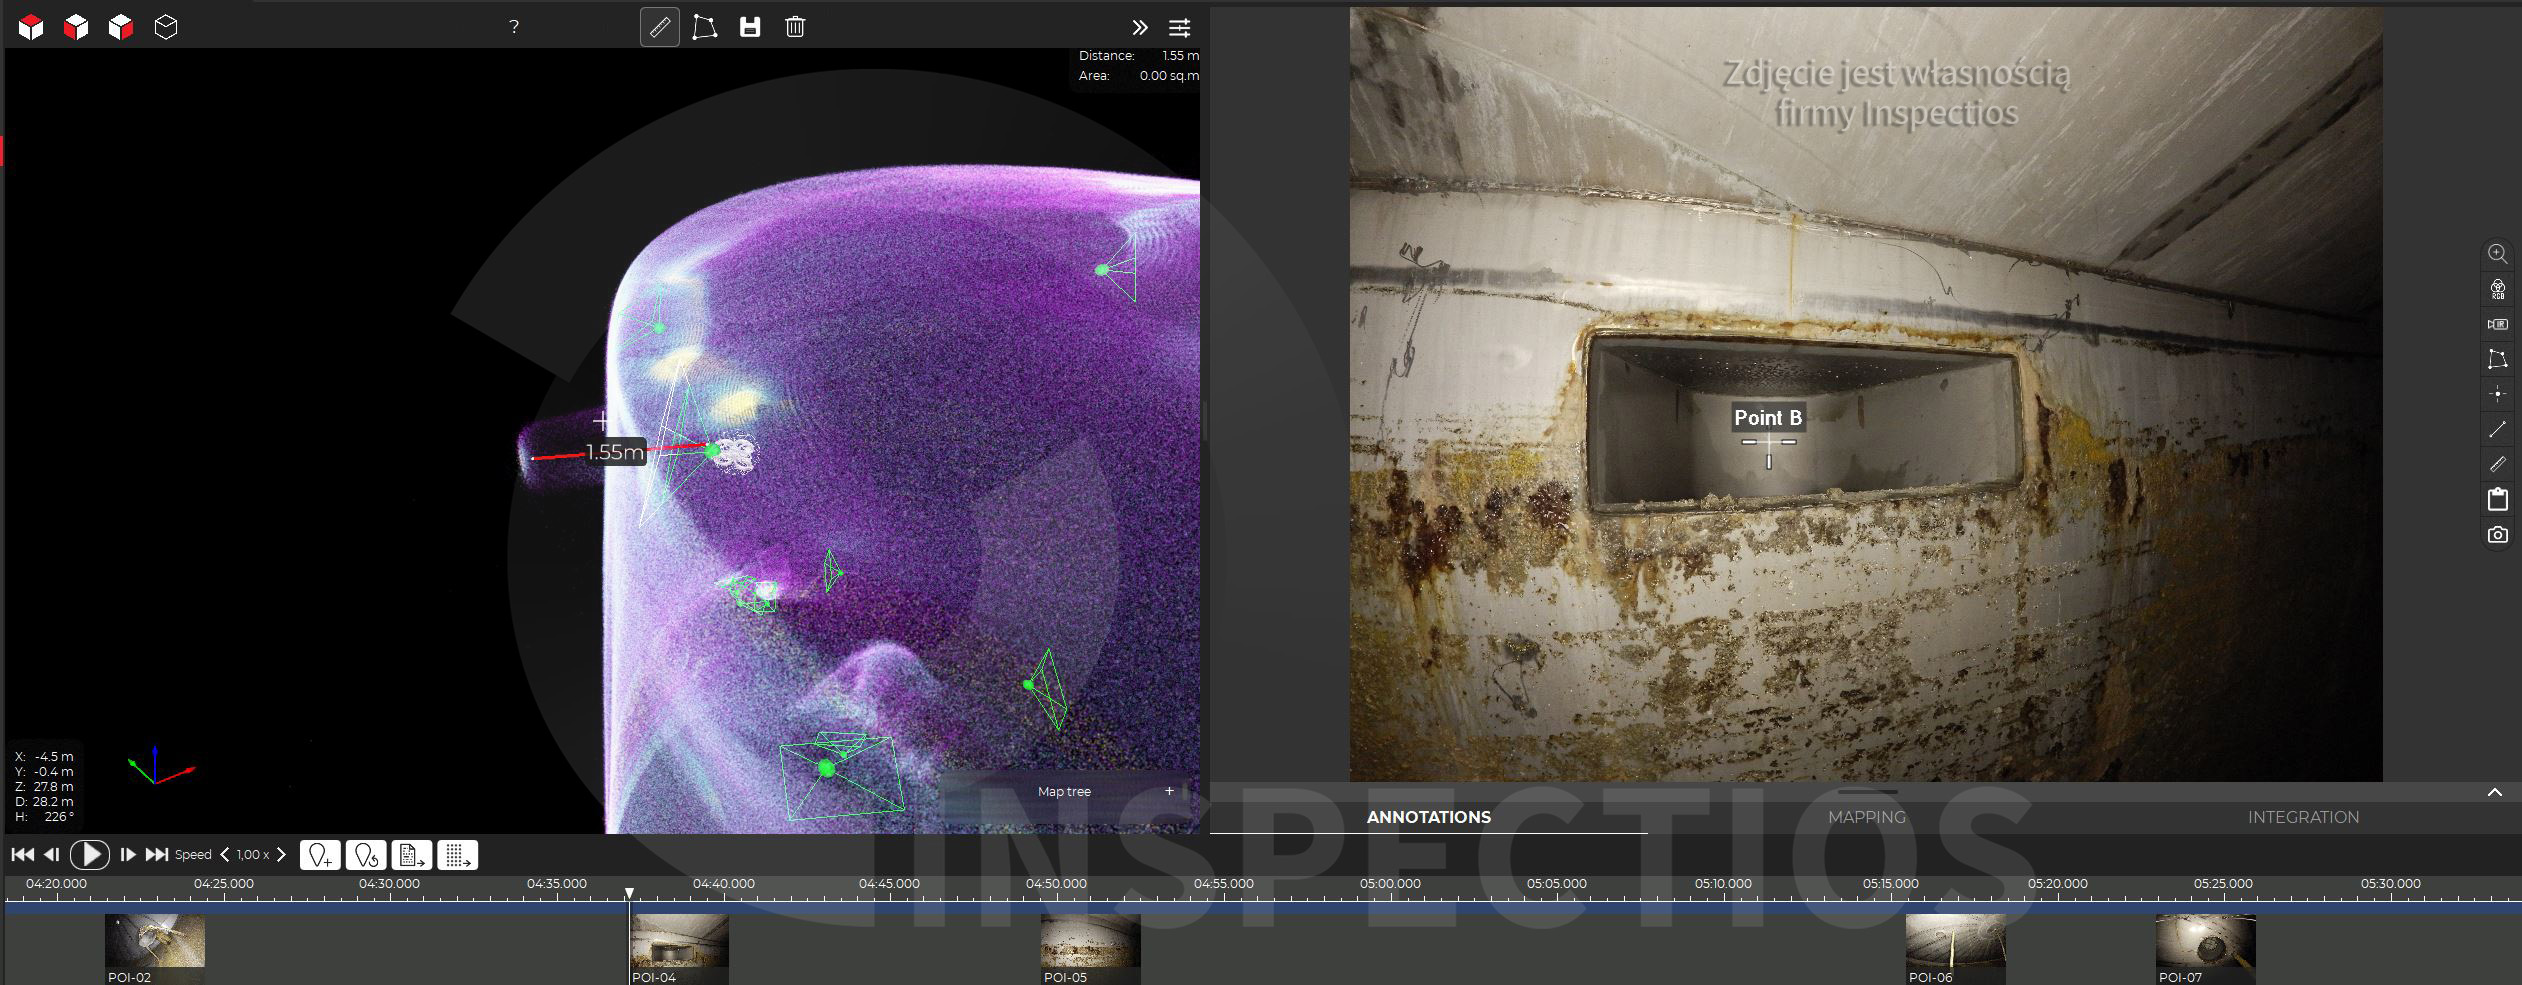Select the polygon area tool in 3D toolbar
This screenshot has height=985, width=2522.
click(x=705, y=27)
